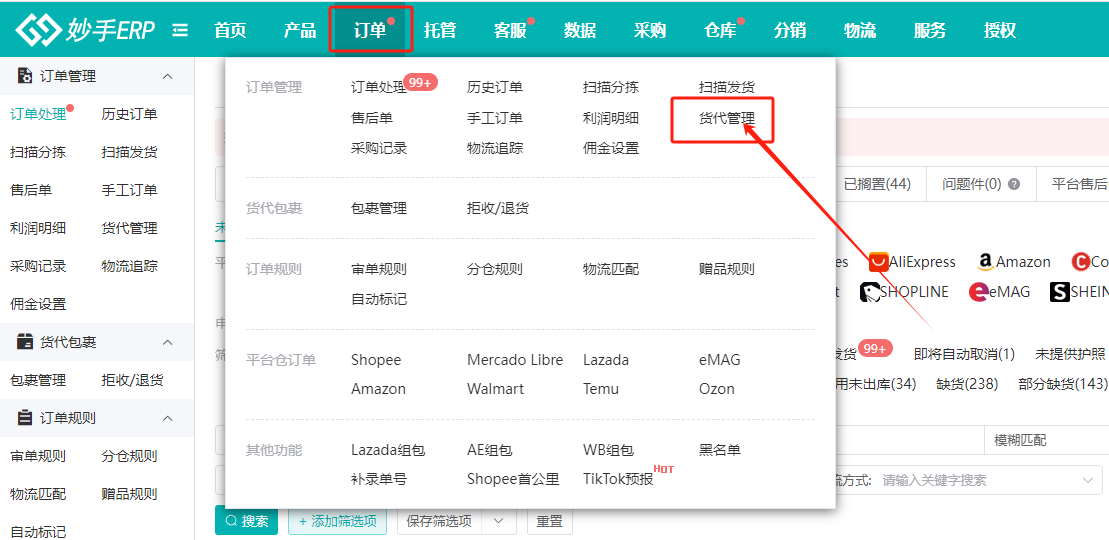The height and width of the screenshot is (540, 1109).
Task: Select the eMAG platform logo in filters
Action: coord(979,292)
